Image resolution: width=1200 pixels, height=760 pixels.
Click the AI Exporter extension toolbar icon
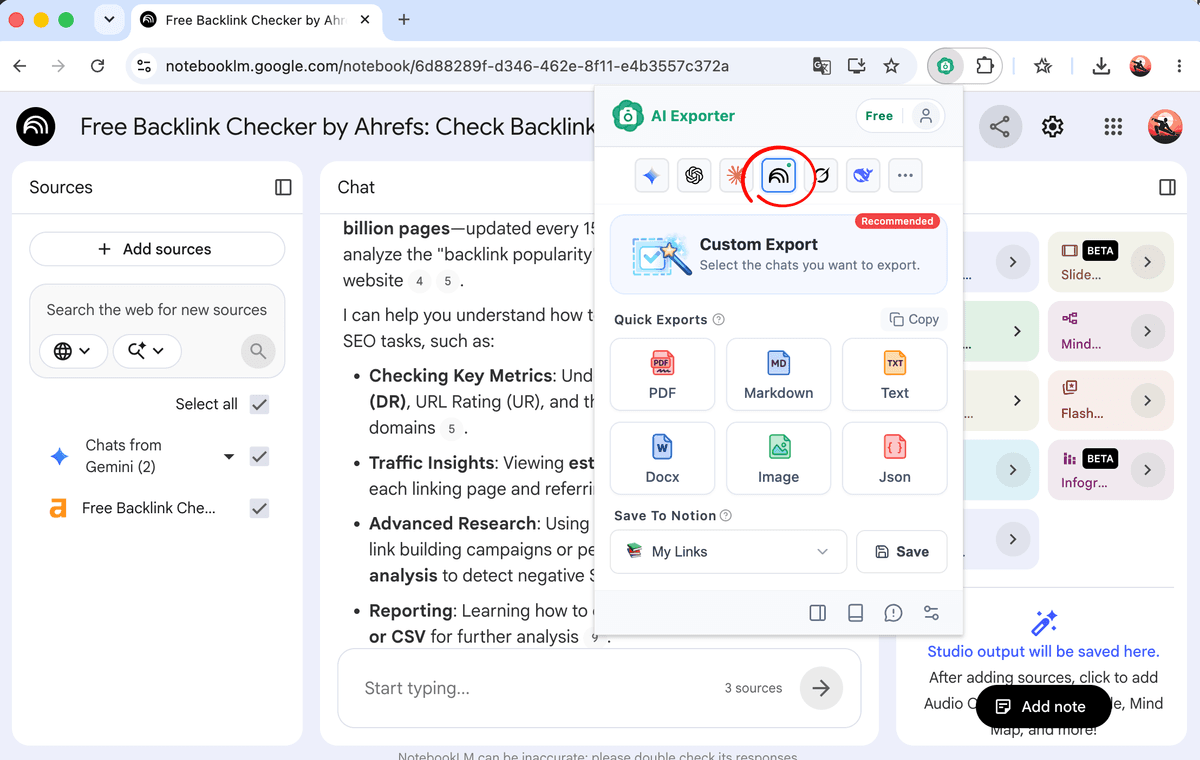(x=945, y=66)
